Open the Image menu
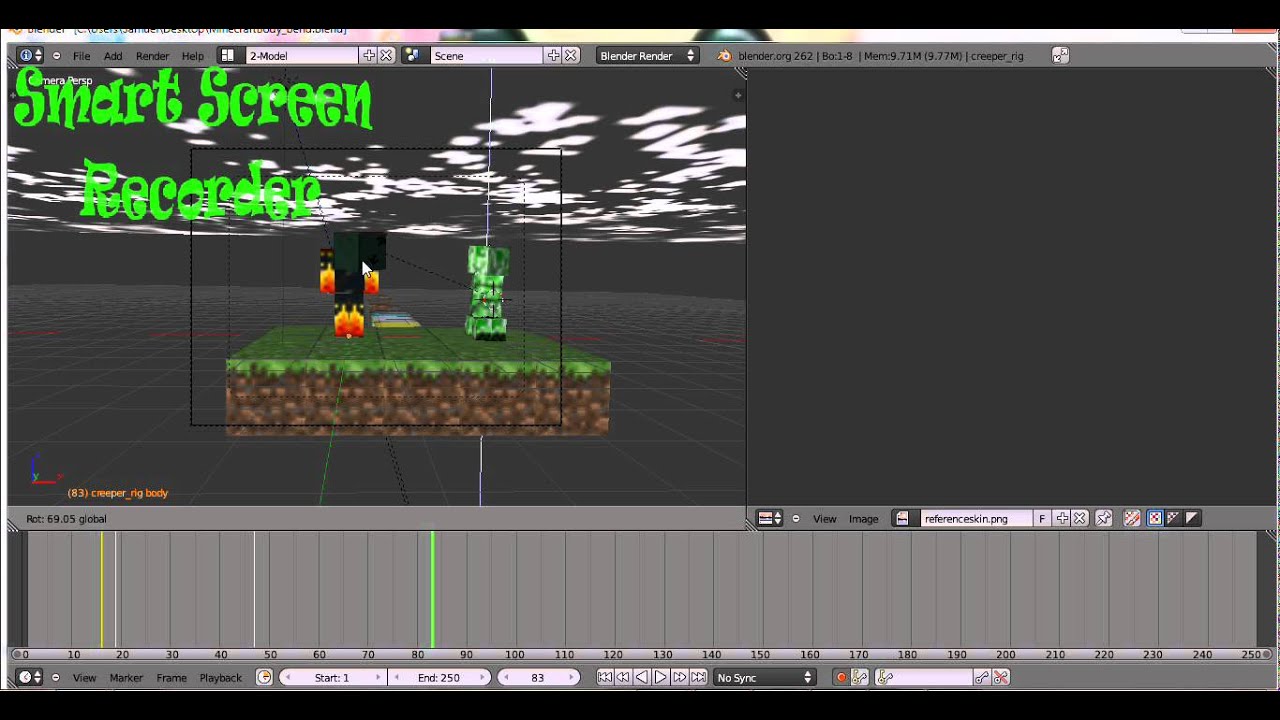Screen dimensions: 1280x720 pos(863,518)
